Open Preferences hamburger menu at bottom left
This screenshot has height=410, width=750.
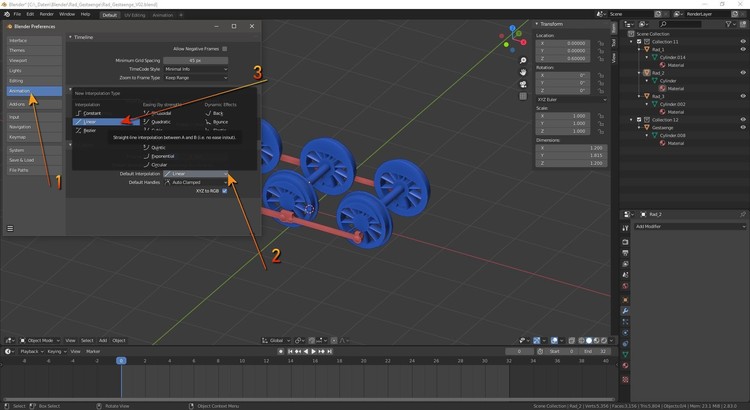coord(10,228)
